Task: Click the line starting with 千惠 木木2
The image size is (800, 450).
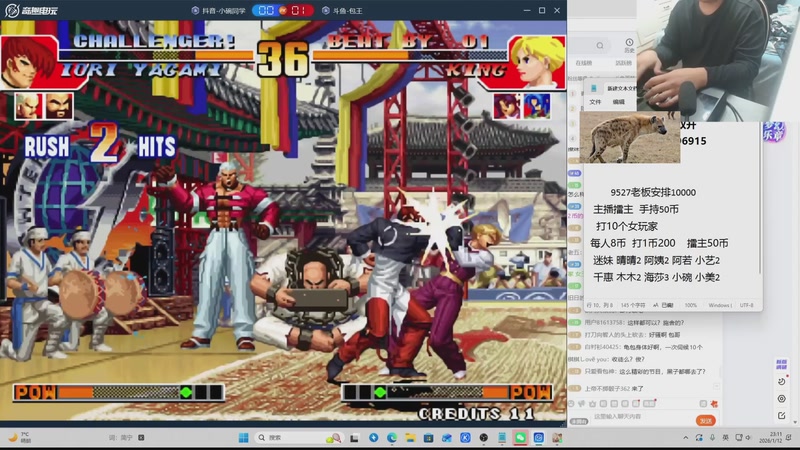Action: [656, 278]
